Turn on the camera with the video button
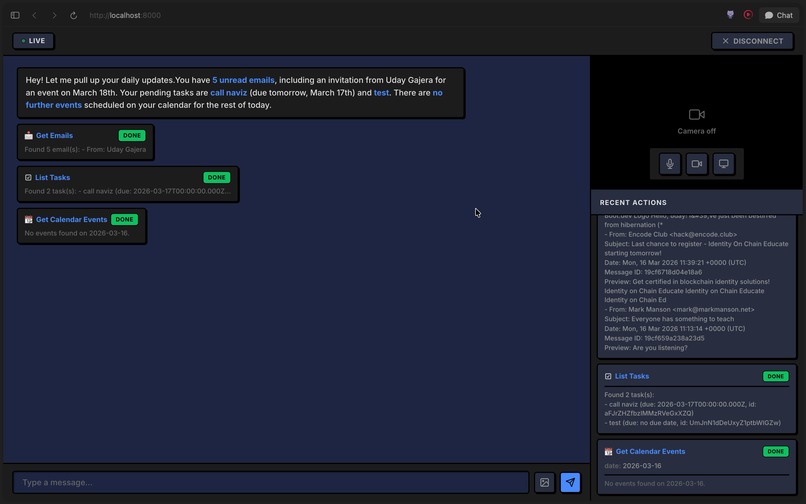The image size is (806, 504). 697,164
